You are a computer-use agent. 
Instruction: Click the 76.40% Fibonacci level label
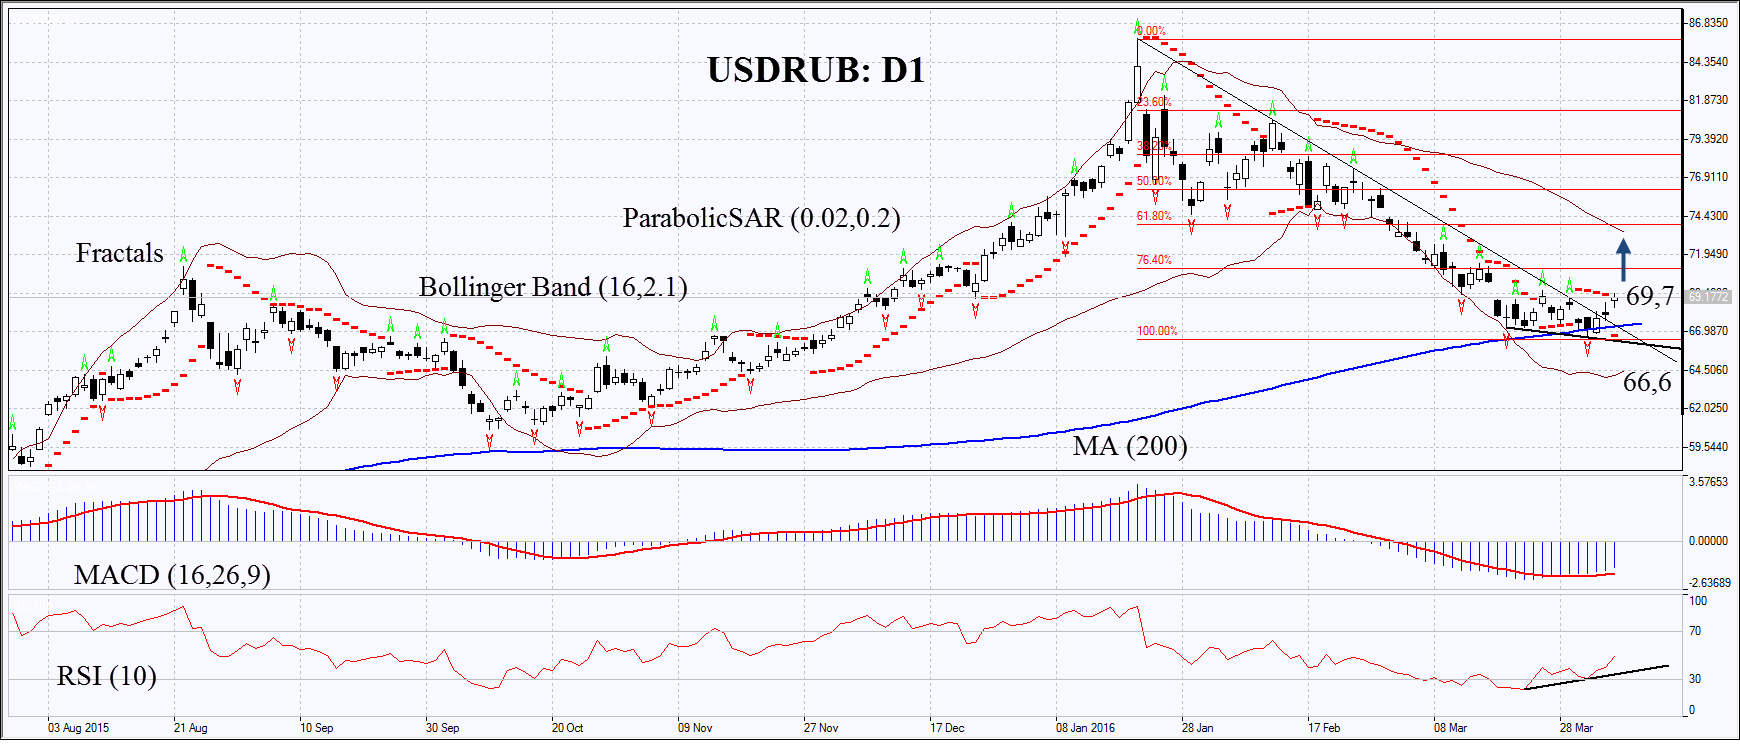tap(1154, 260)
